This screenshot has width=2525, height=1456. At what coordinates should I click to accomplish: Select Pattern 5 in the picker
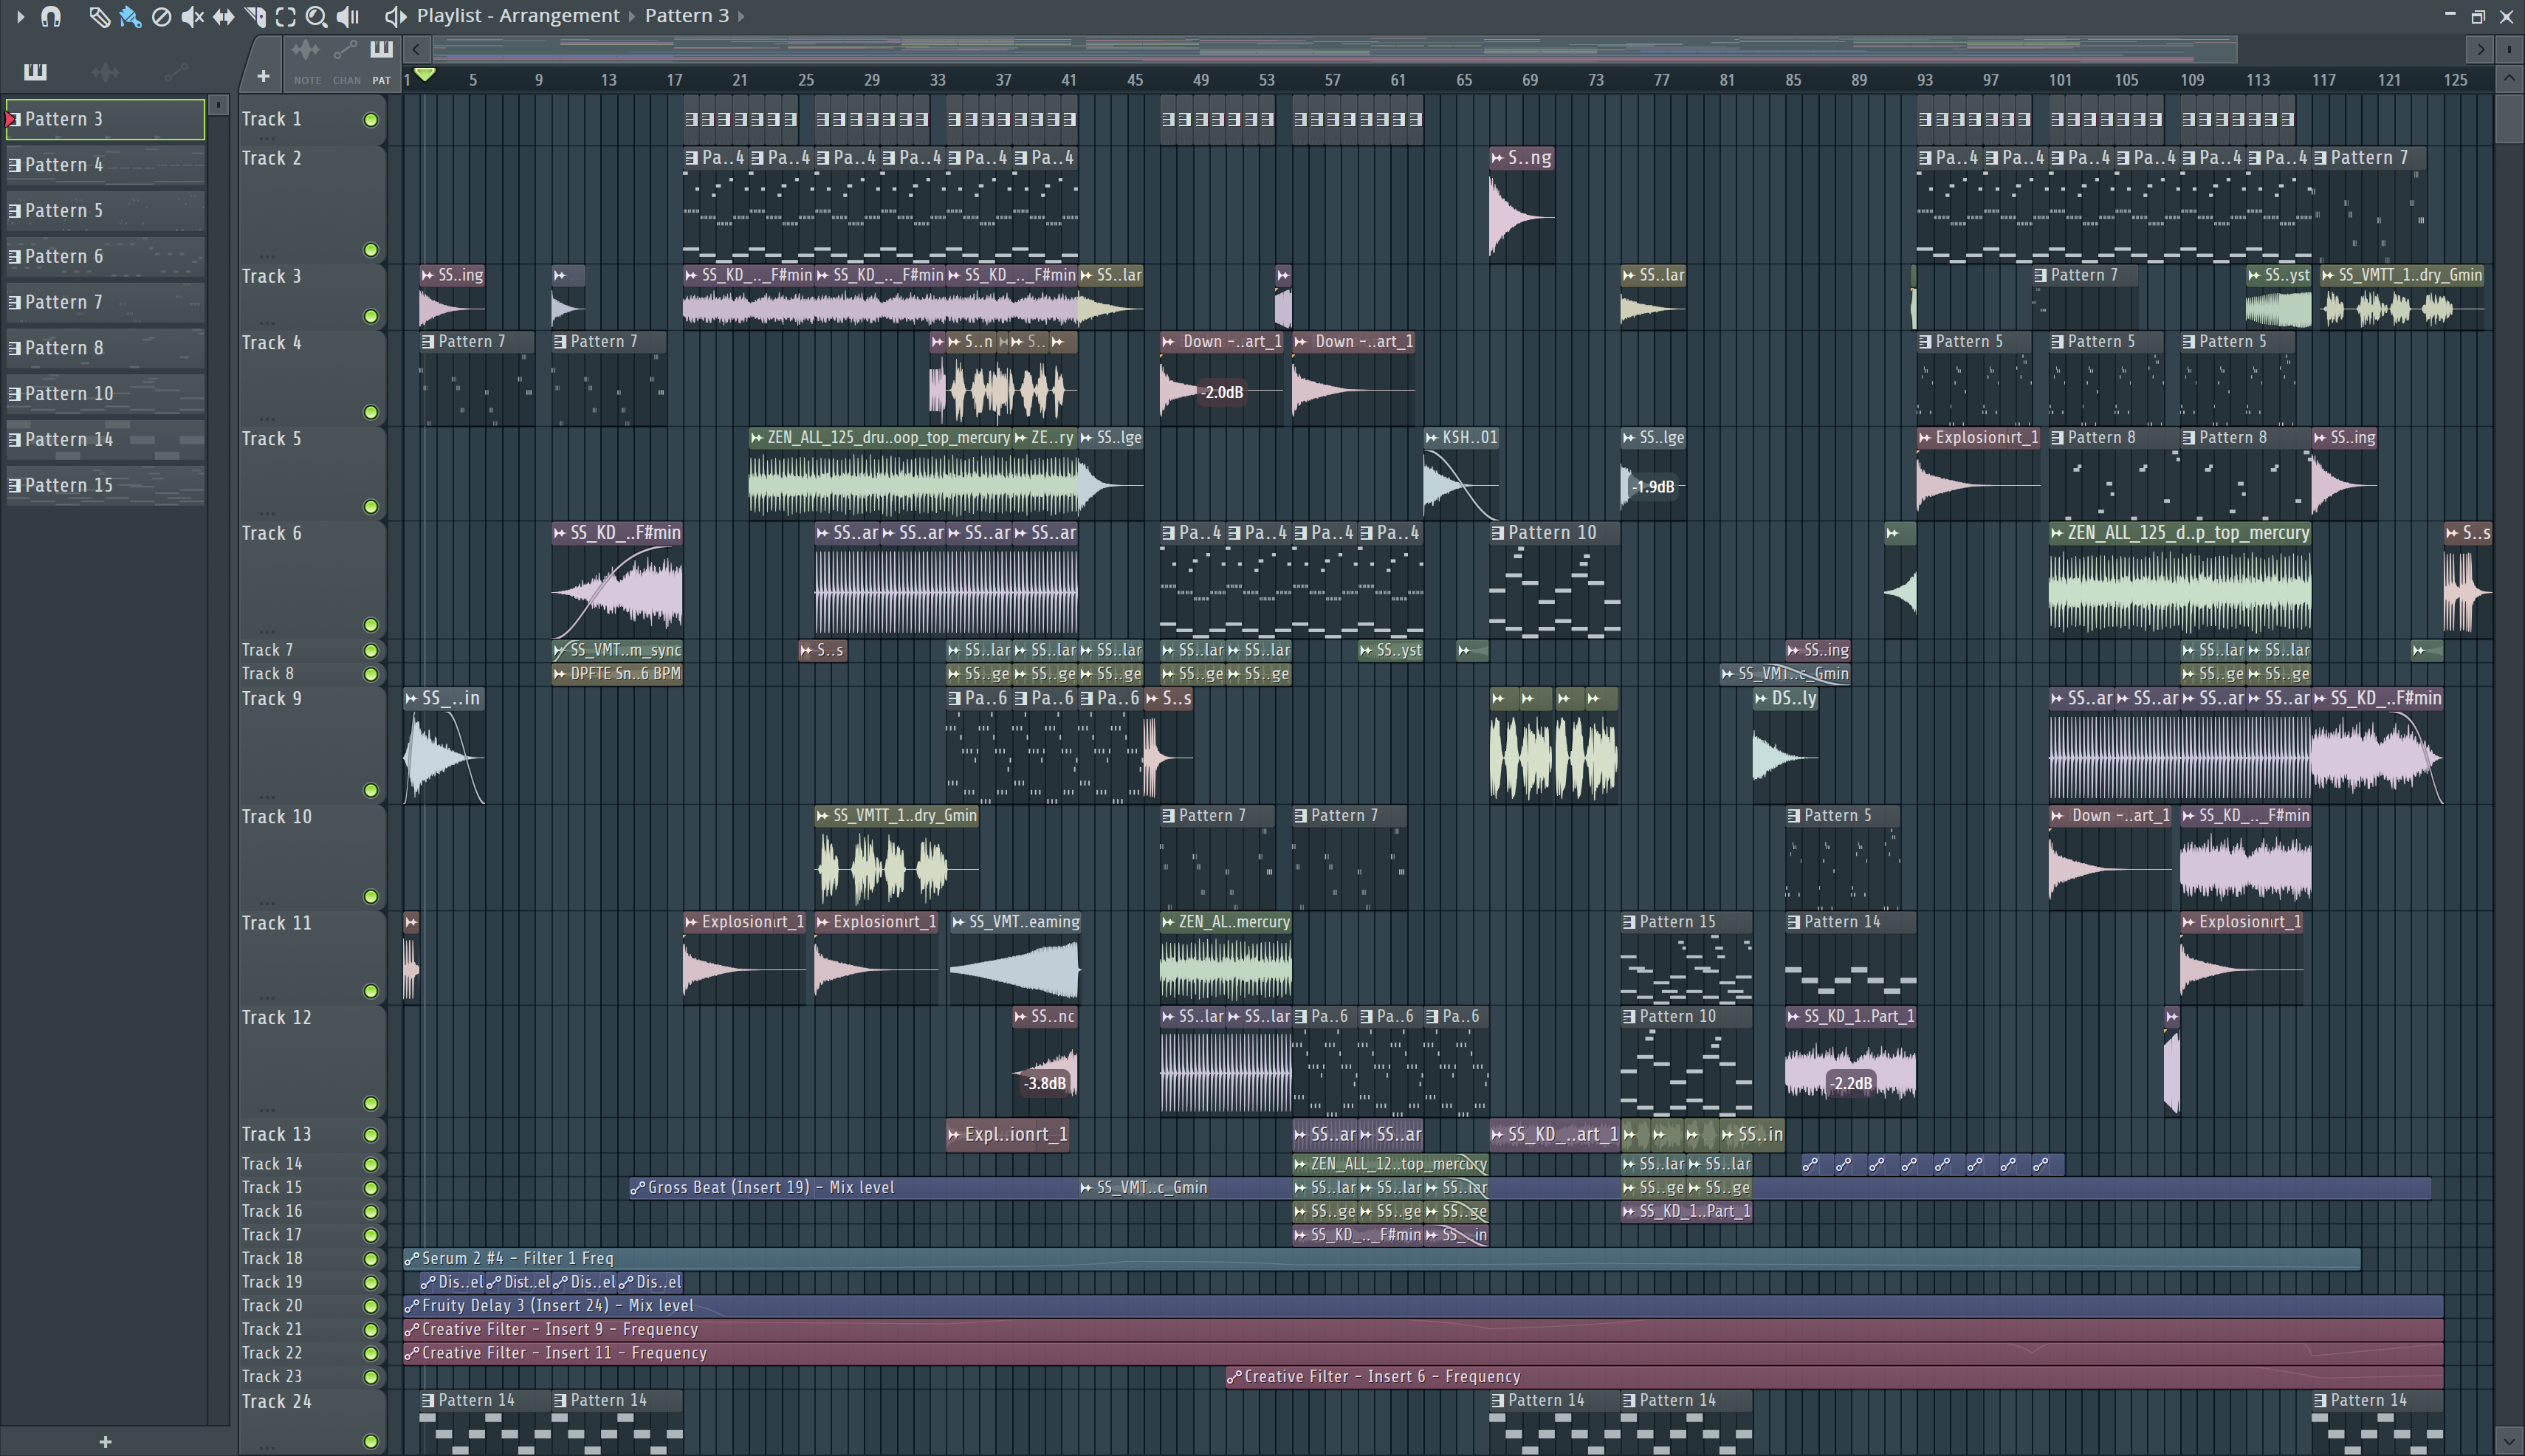[105, 211]
